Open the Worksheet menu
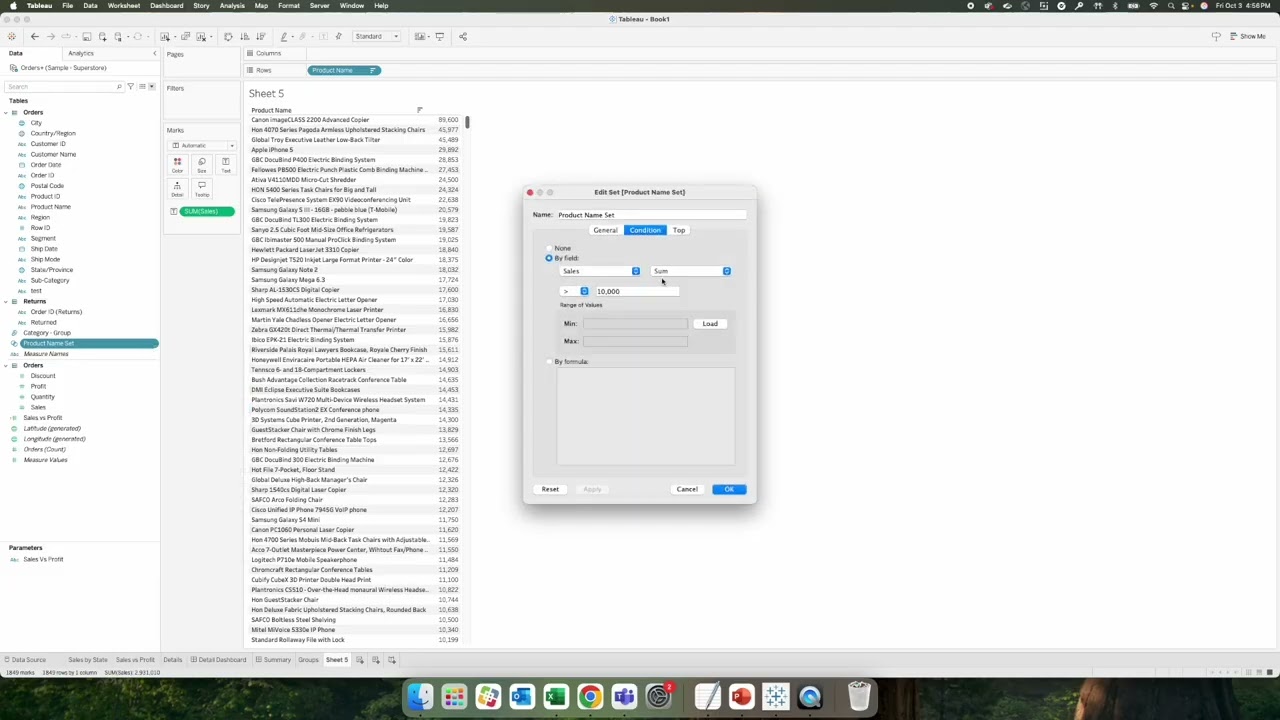This screenshot has width=1280, height=720. click(124, 6)
